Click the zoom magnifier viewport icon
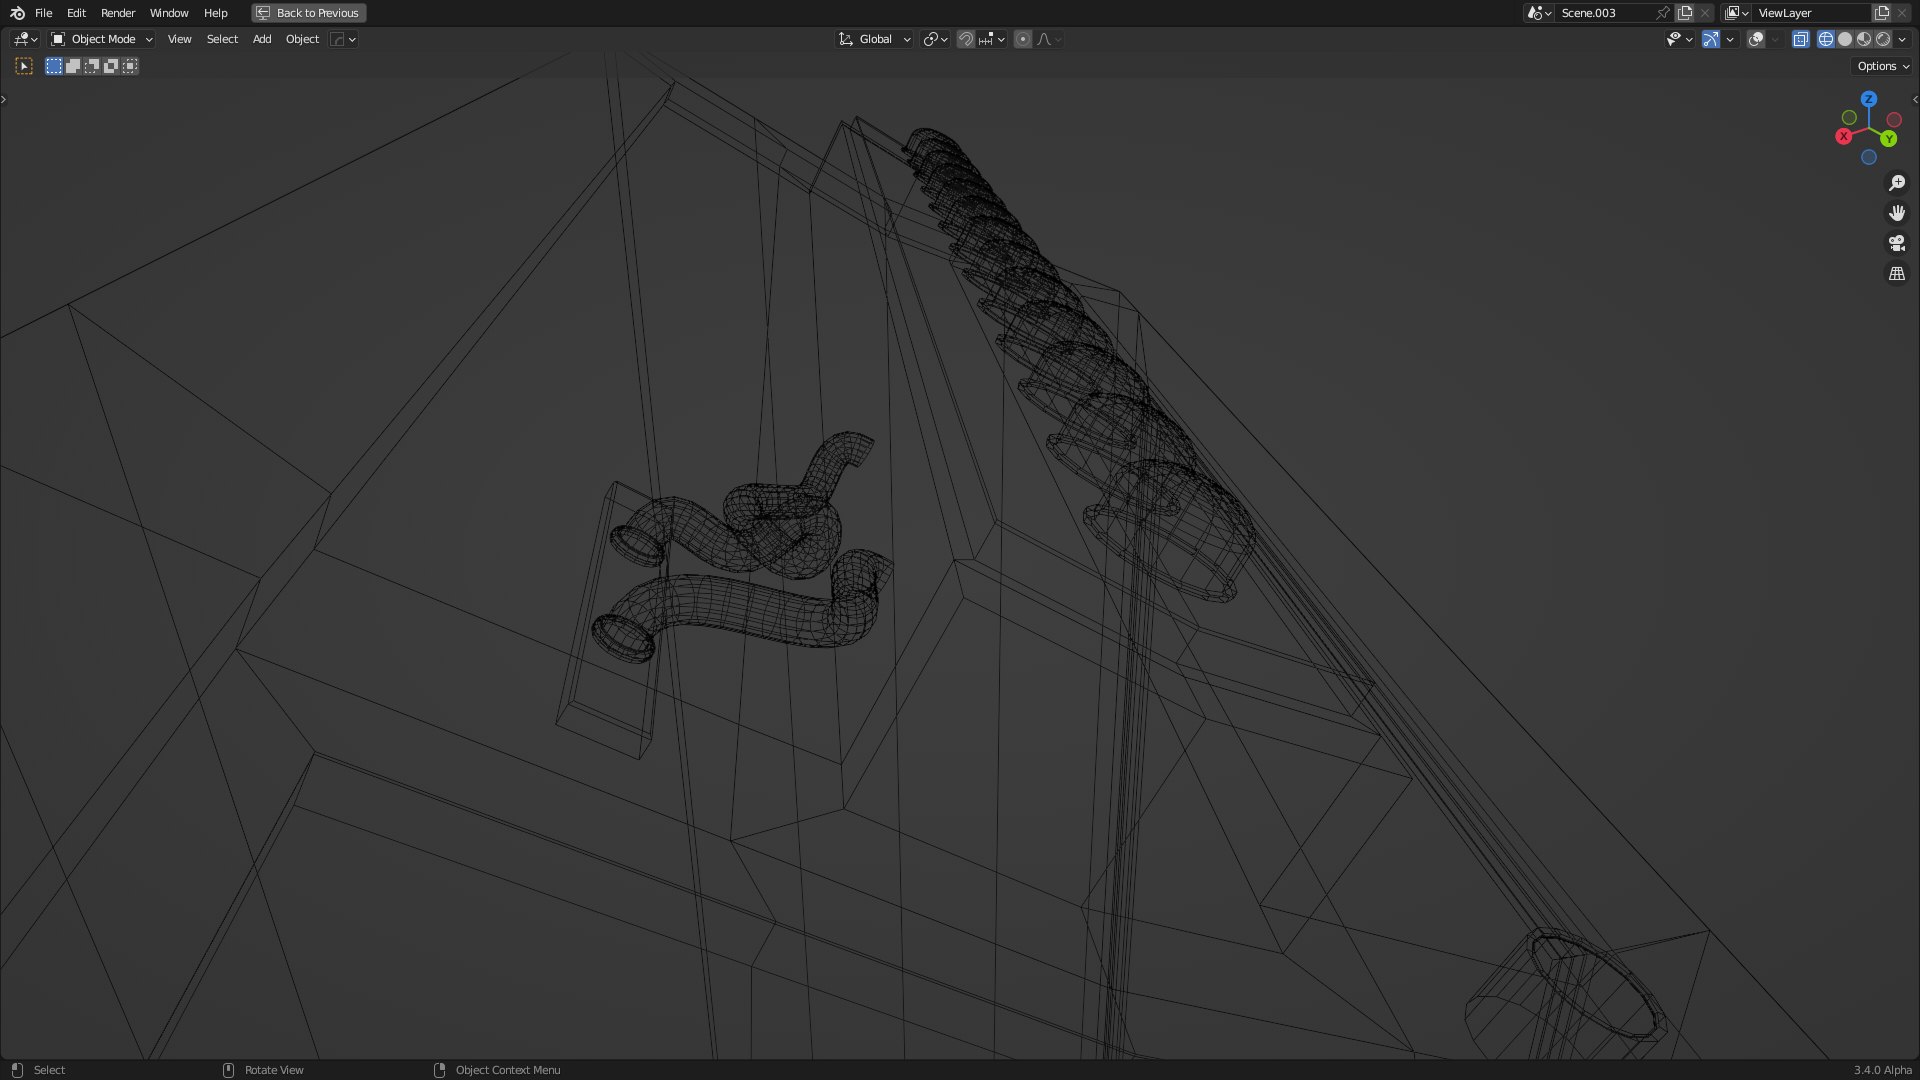The height and width of the screenshot is (1080, 1920). (x=1897, y=183)
